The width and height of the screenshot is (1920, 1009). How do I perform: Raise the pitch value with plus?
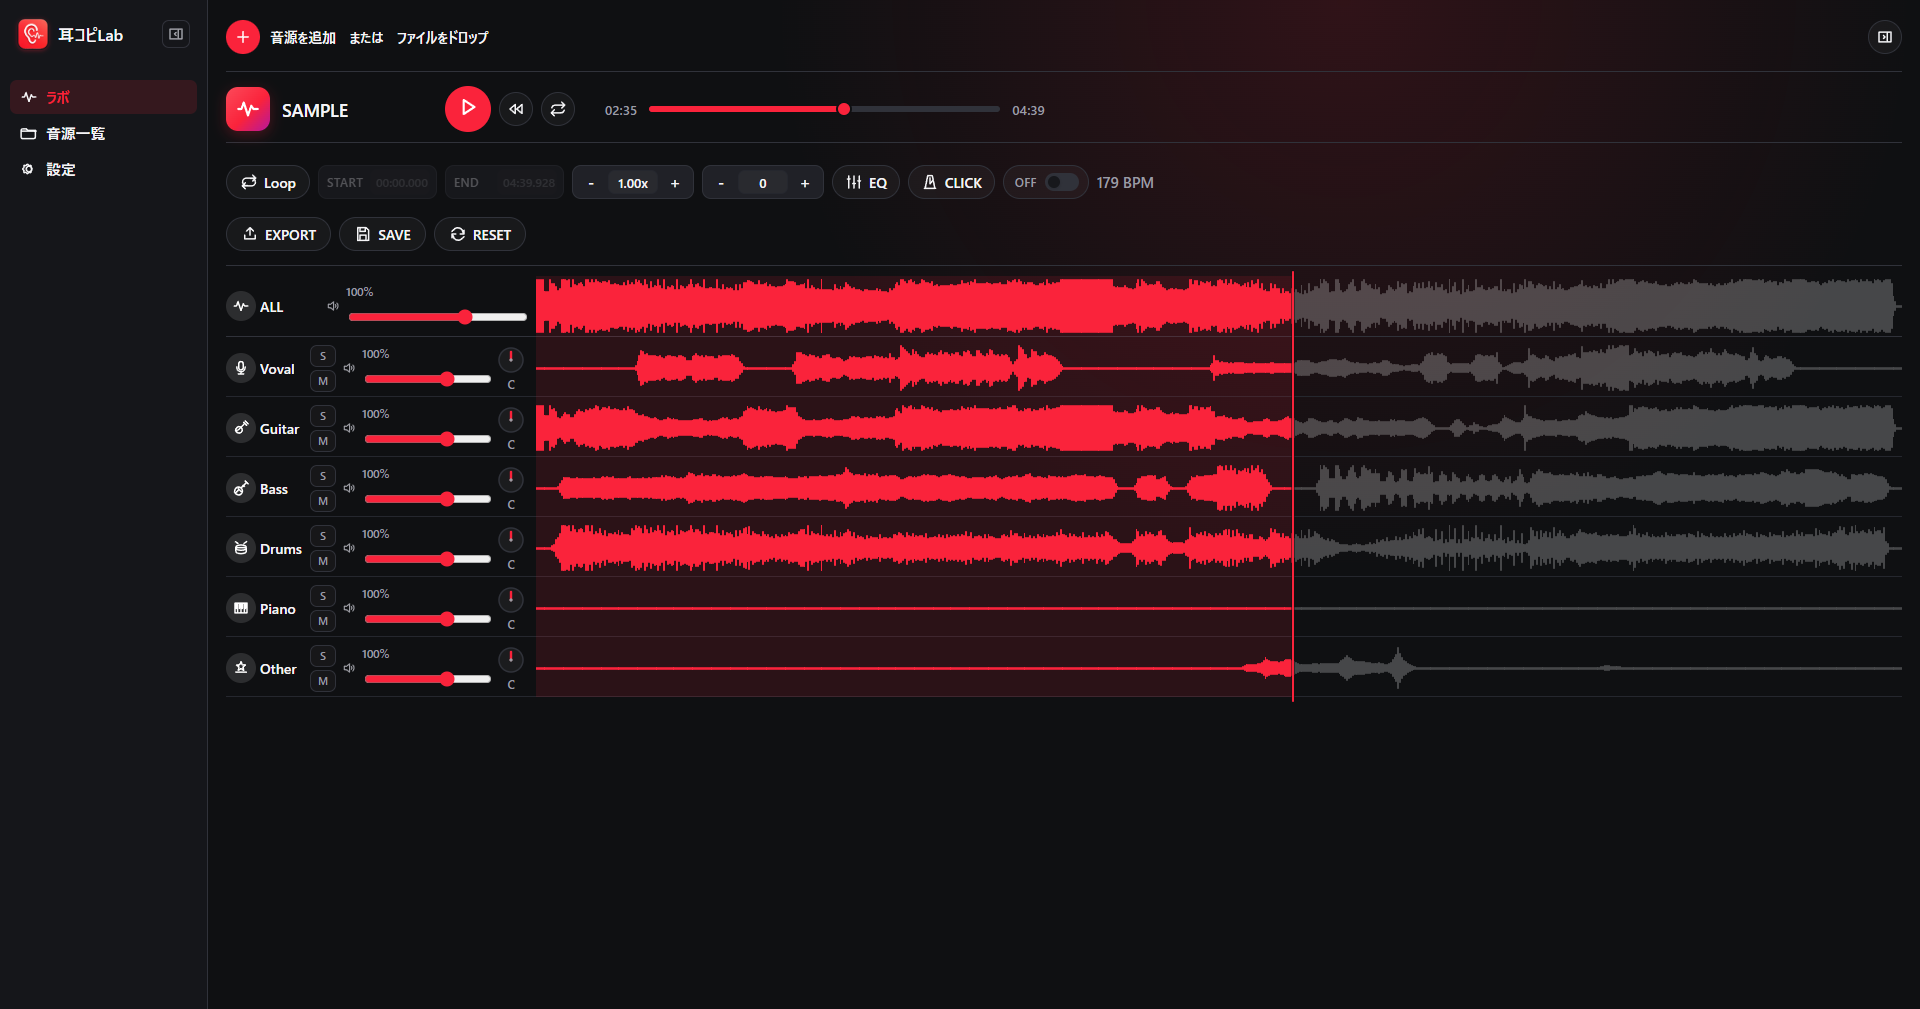click(x=805, y=183)
